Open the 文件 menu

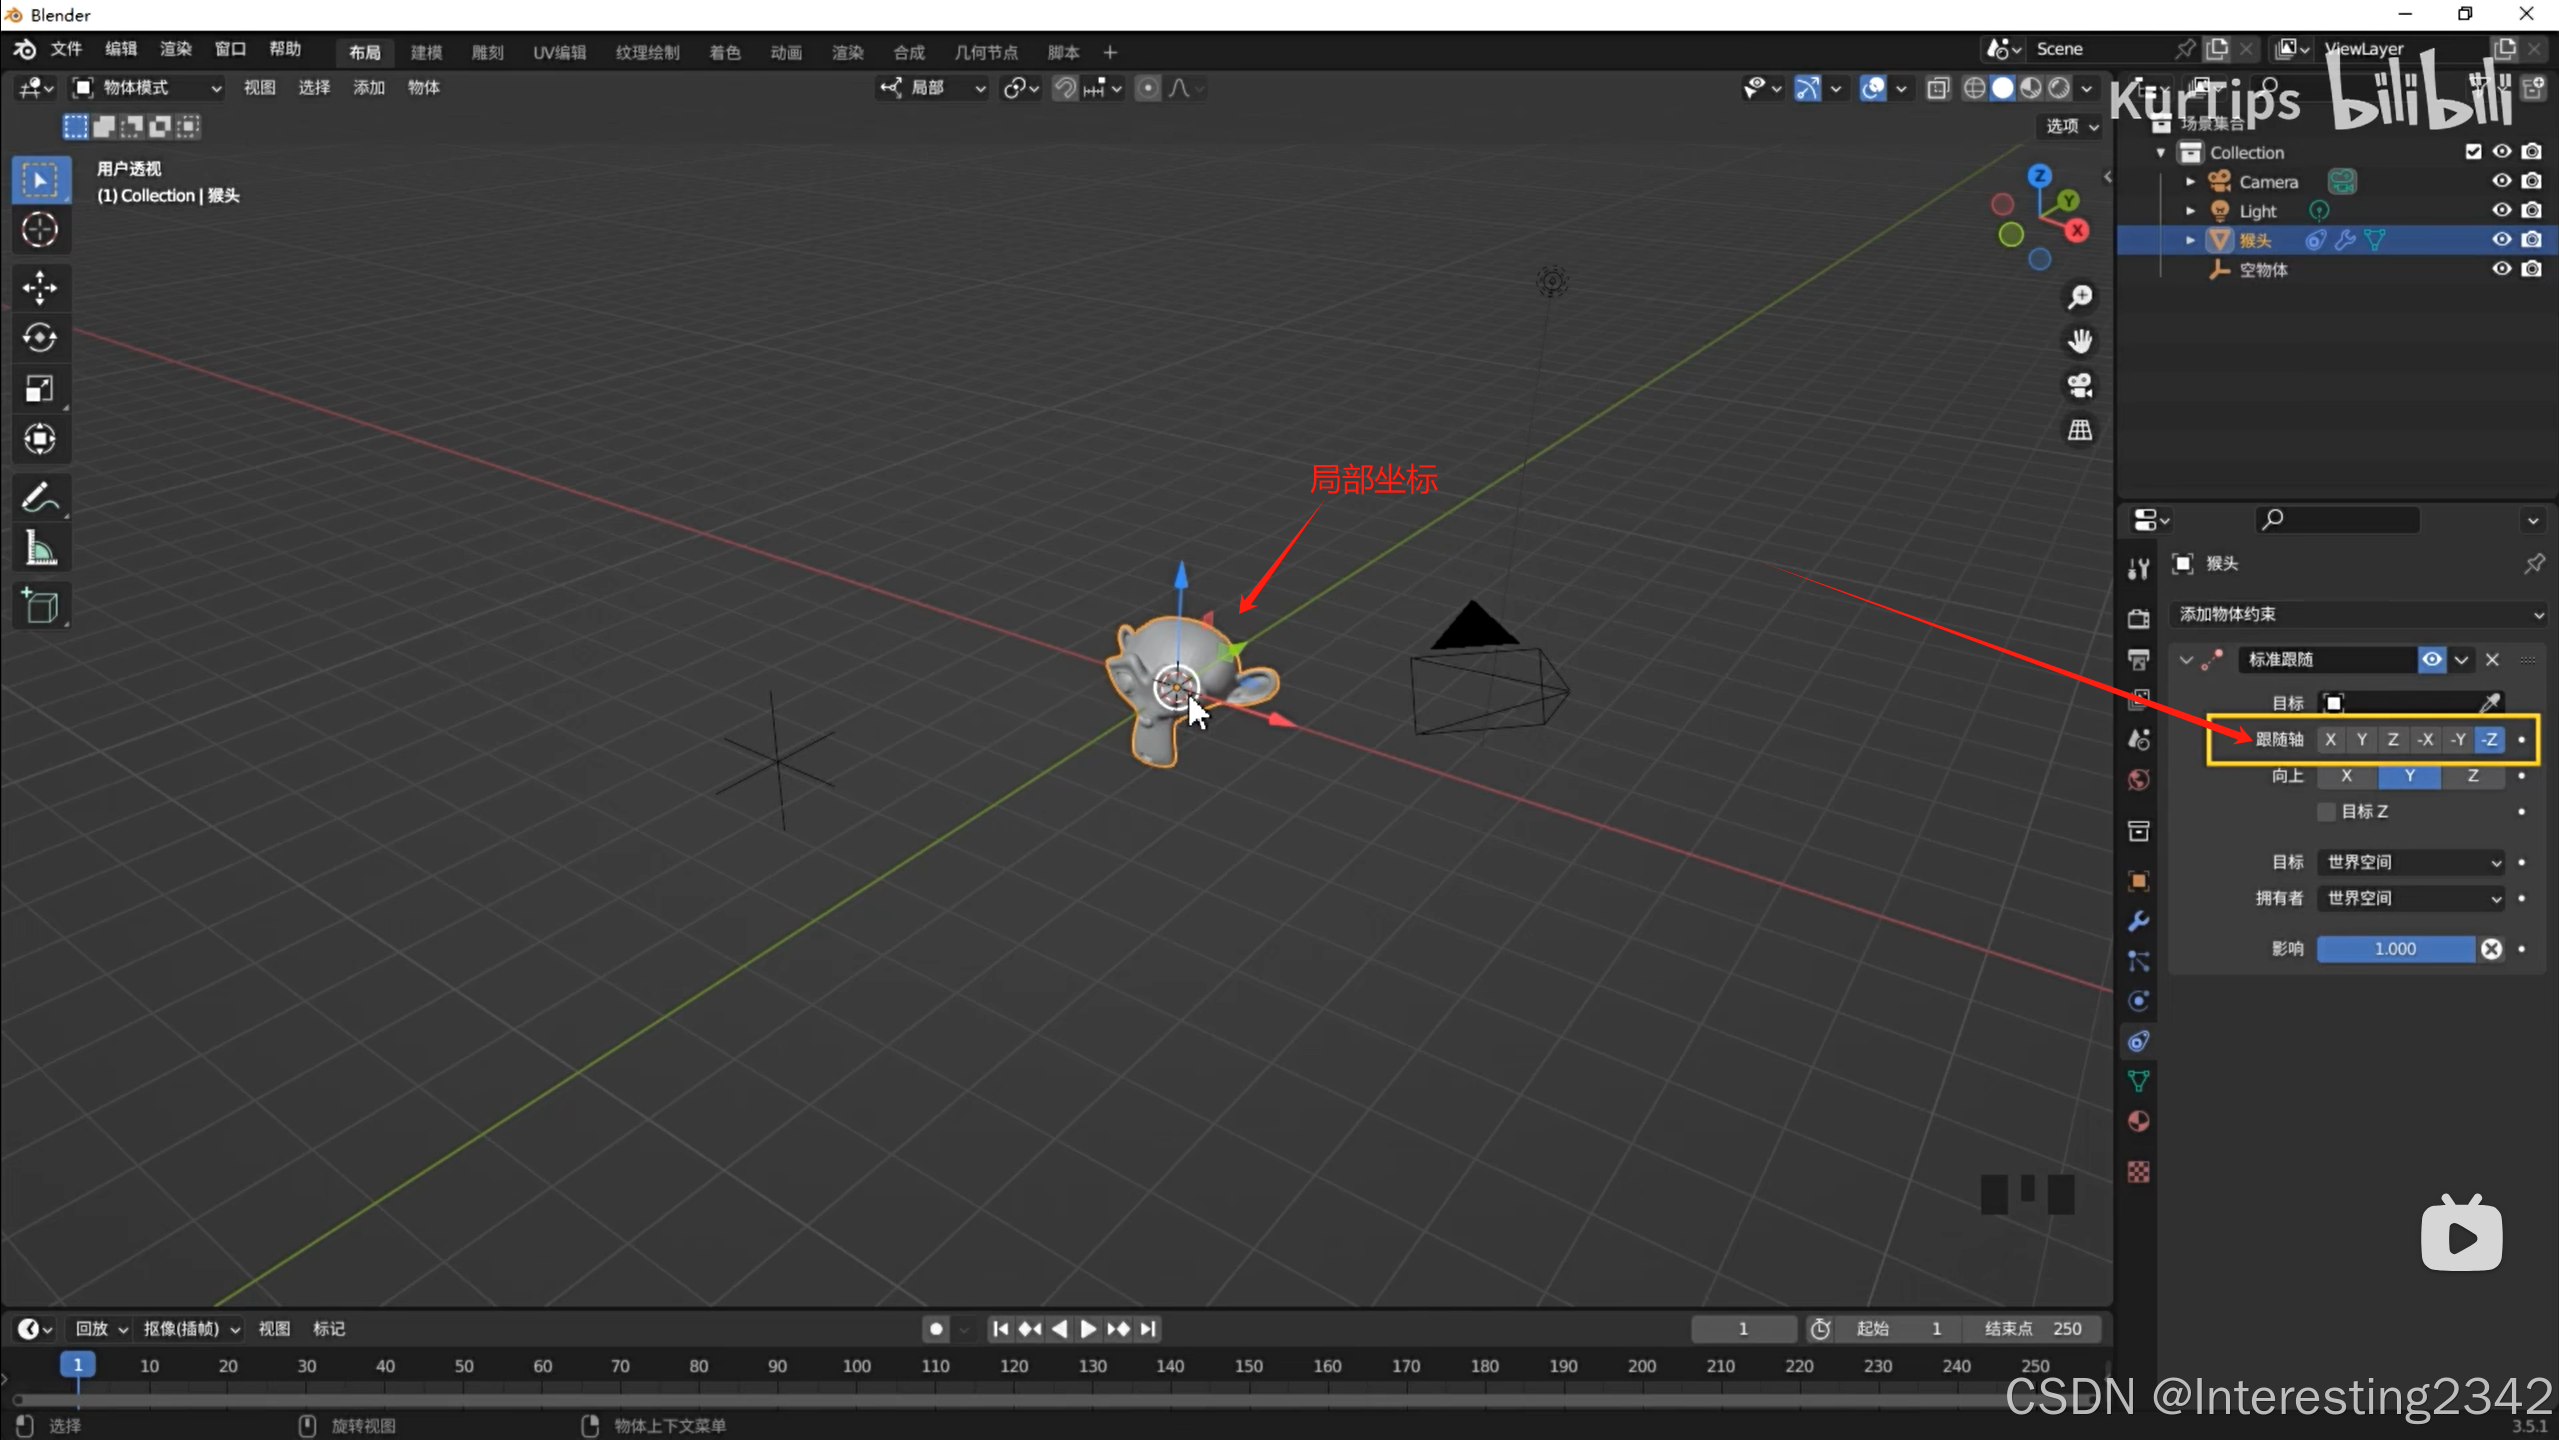tap(66, 49)
